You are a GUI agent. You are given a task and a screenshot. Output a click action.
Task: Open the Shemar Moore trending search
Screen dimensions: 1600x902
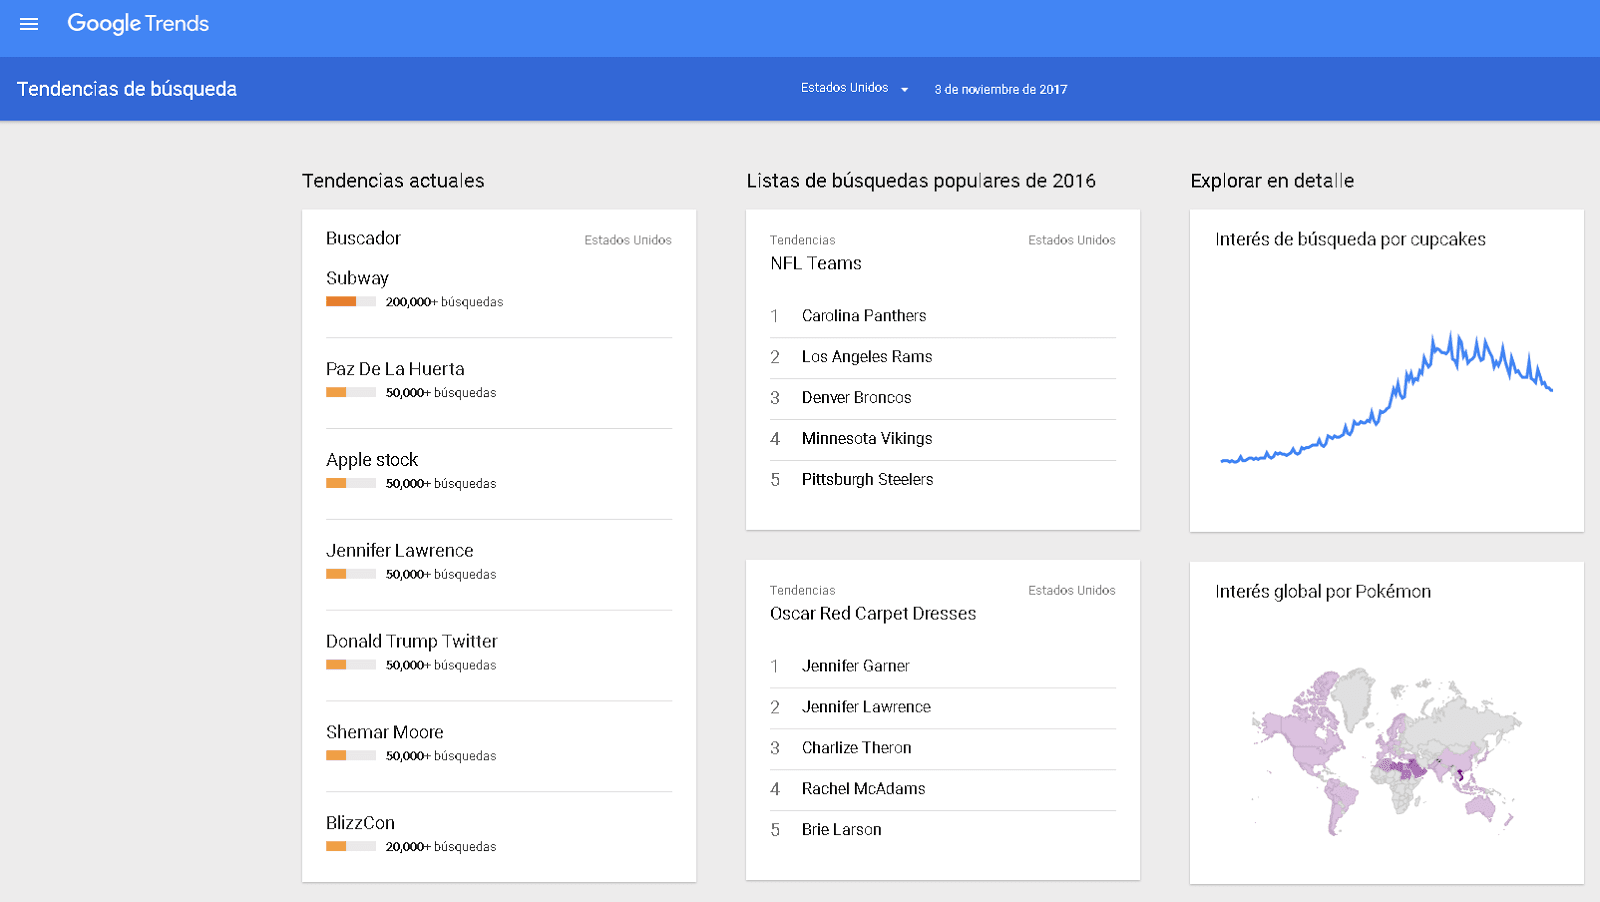tap(385, 732)
